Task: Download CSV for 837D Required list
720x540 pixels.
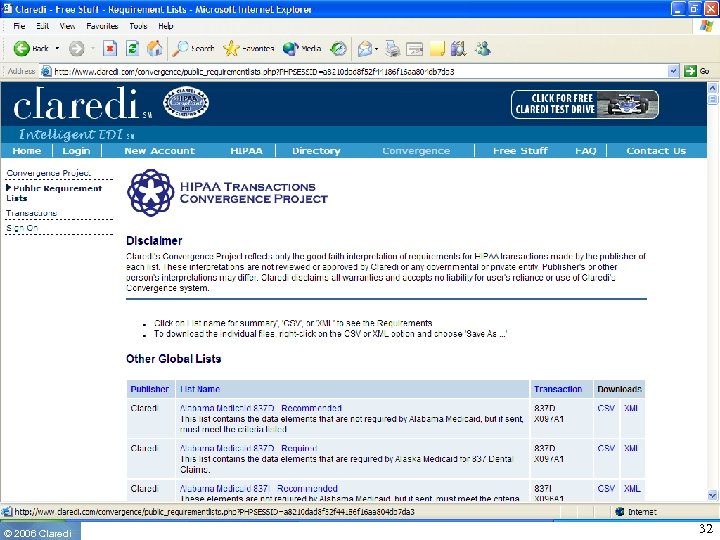Action: point(606,448)
